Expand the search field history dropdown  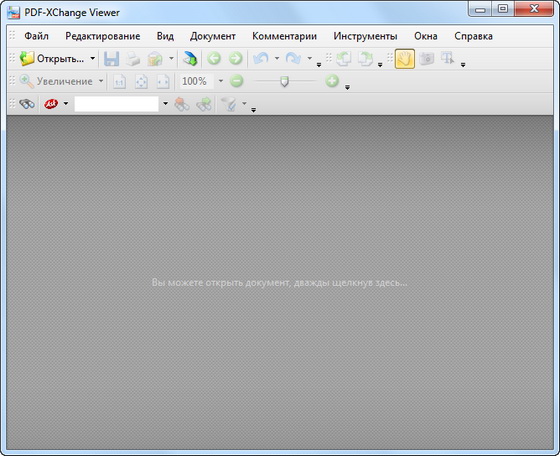[x=165, y=104]
